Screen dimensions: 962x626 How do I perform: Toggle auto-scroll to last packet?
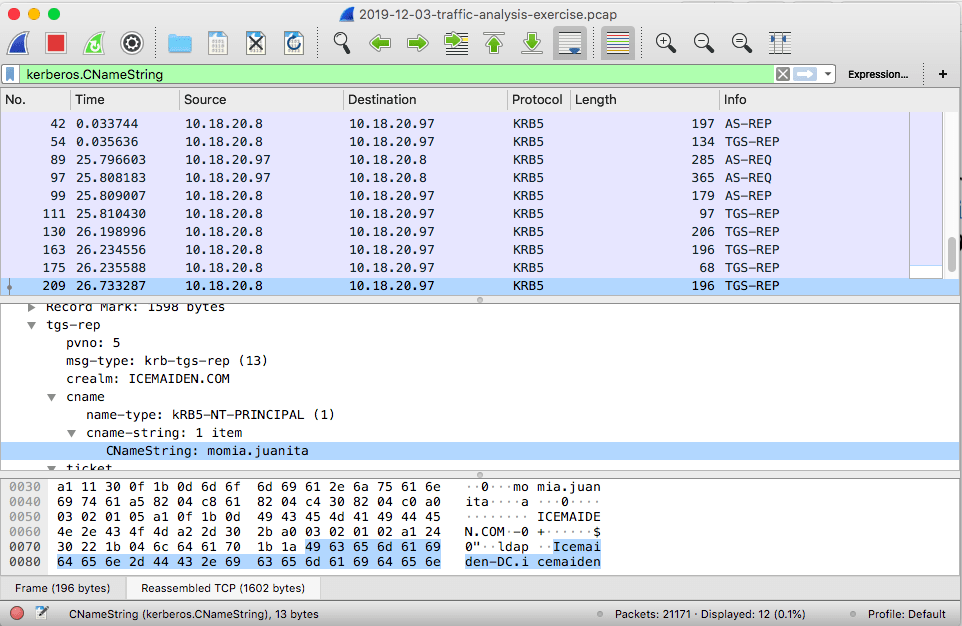tap(570, 44)
